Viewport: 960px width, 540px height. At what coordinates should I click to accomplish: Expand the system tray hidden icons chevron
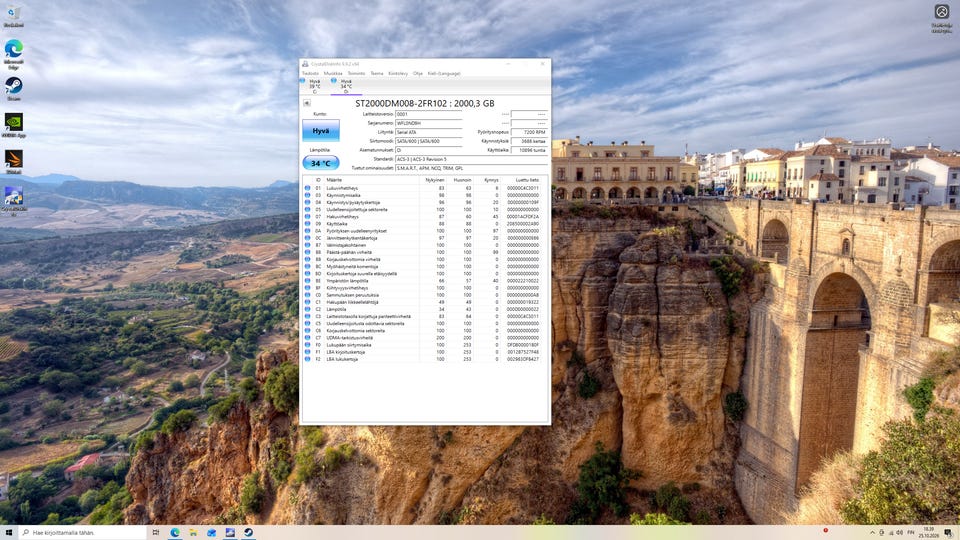coord(872,533)
